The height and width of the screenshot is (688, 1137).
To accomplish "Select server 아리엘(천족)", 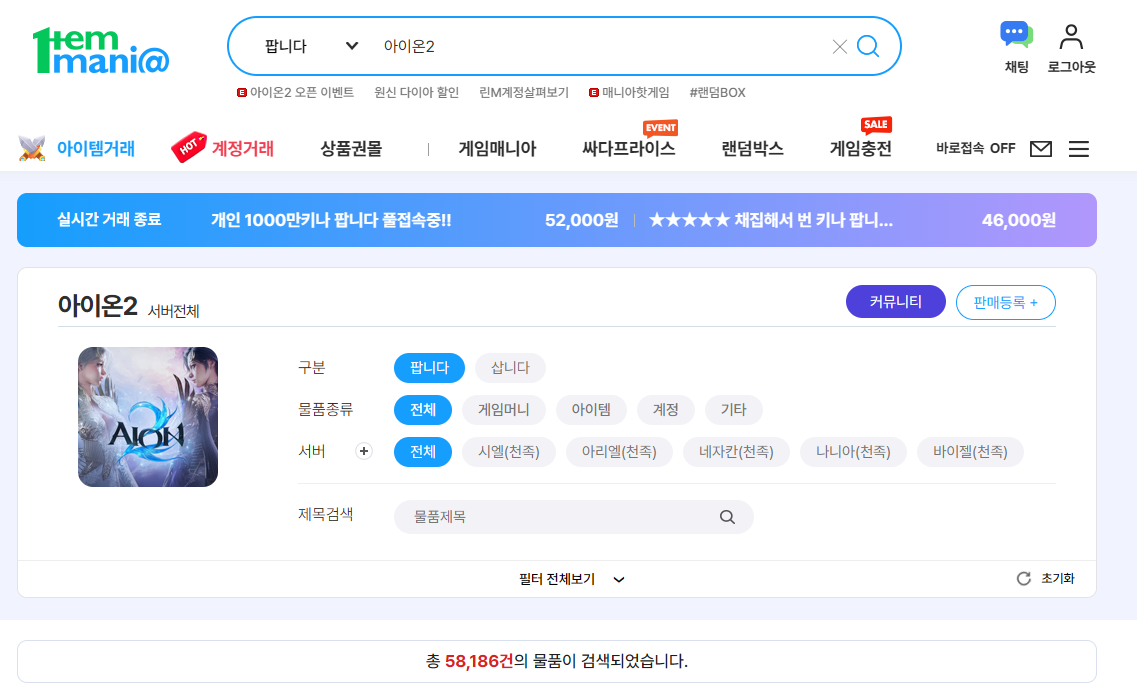I will (619, 452).
